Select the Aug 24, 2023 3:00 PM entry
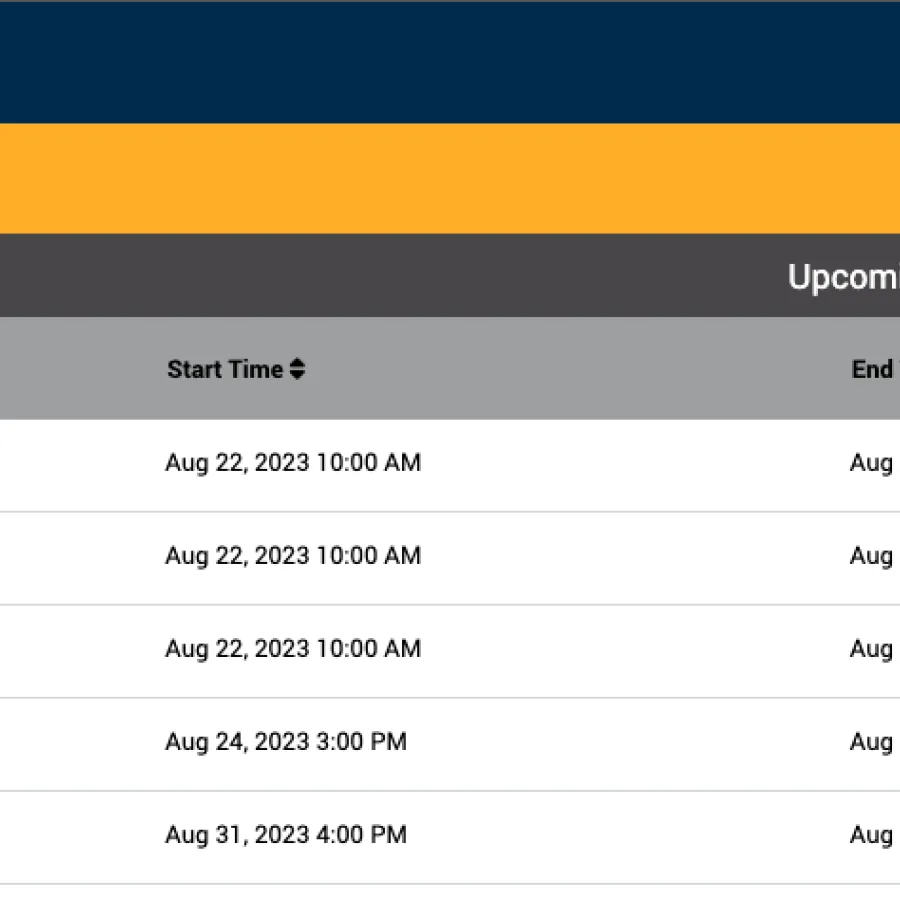900x900 pixels. (x=286, y=742)
